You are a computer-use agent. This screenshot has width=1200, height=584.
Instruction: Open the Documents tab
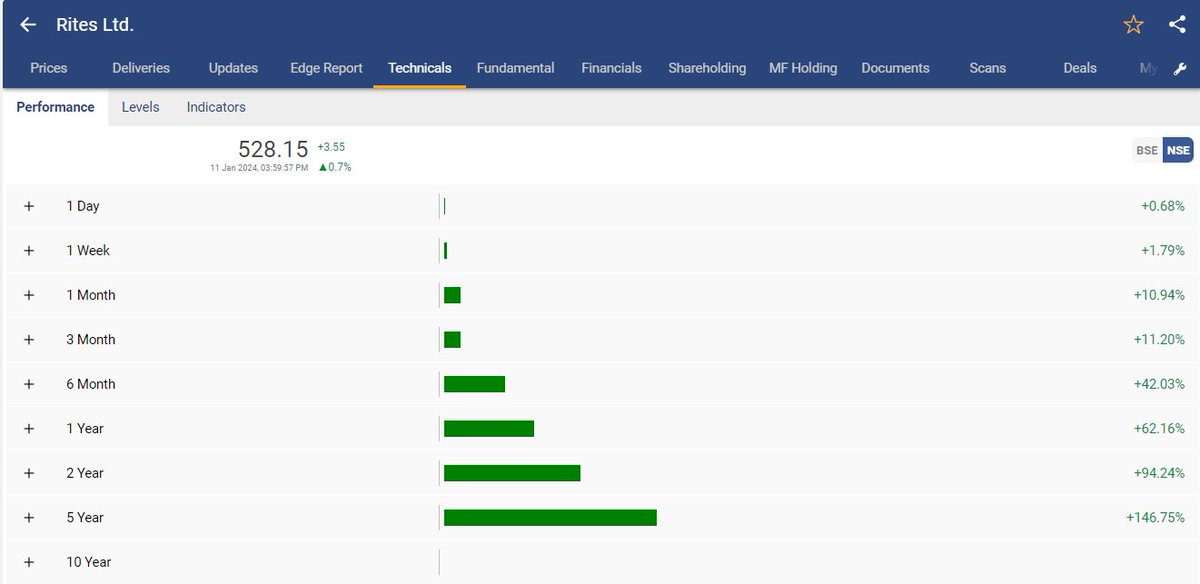click(895, 68)
